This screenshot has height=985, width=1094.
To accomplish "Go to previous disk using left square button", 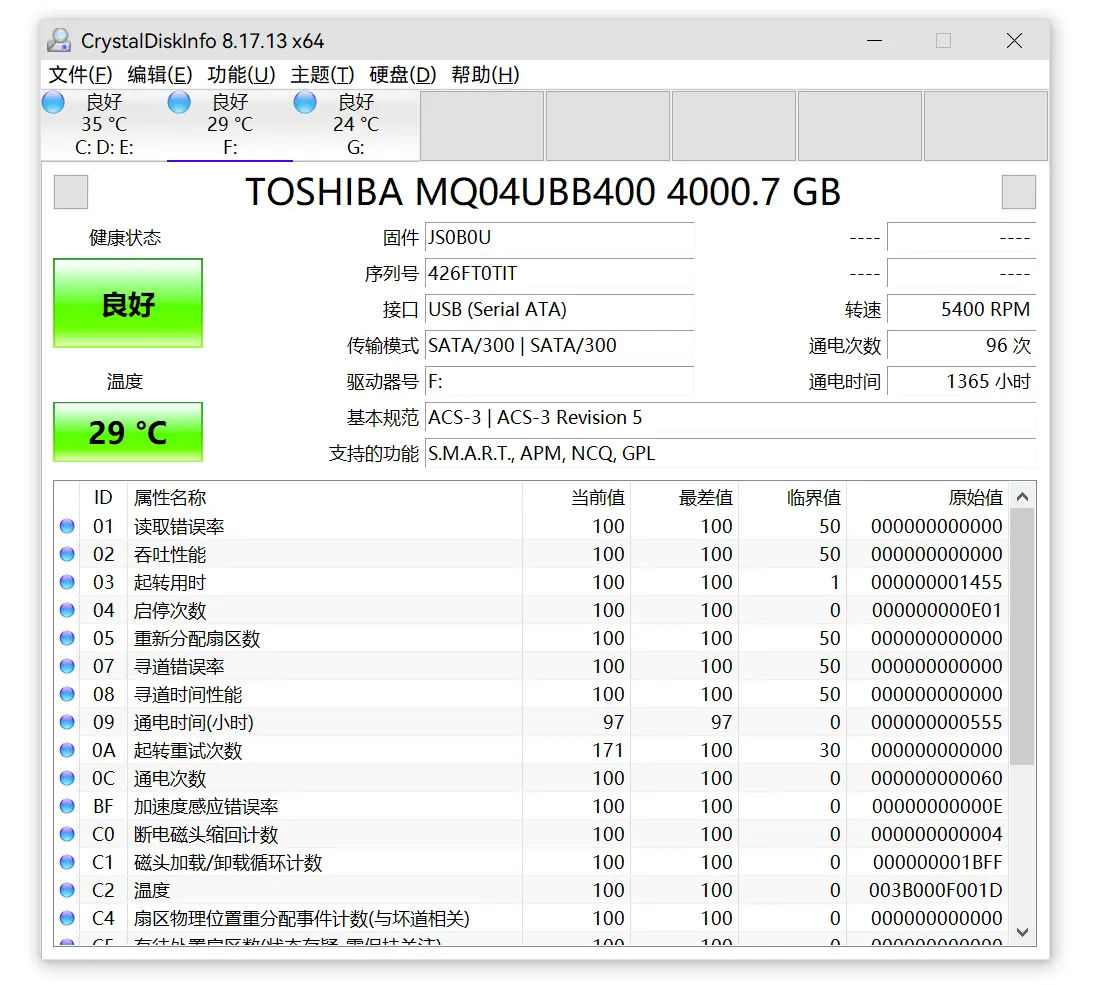I will tap(71, 192).
